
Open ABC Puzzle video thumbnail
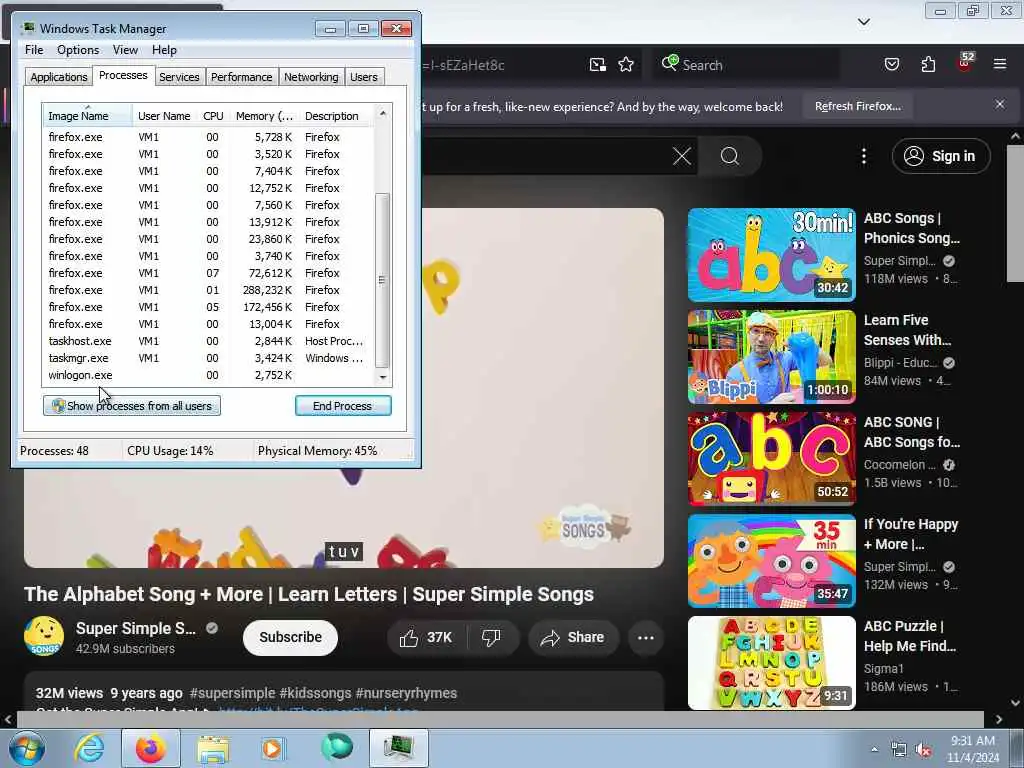point(771,662)
